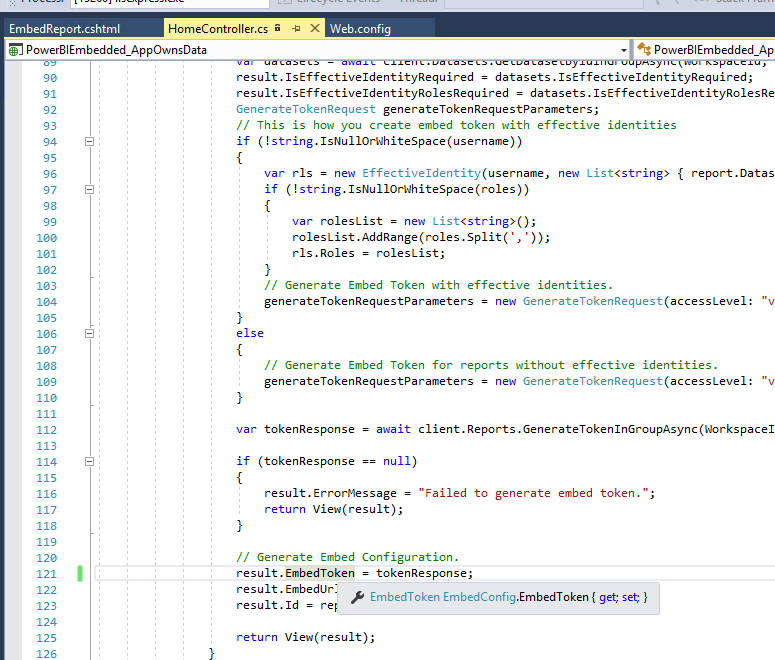Screen dimensions: 775x660
Task: Click line number 121 in the margin
Action: pyautogui.click(x=46, y=574)
